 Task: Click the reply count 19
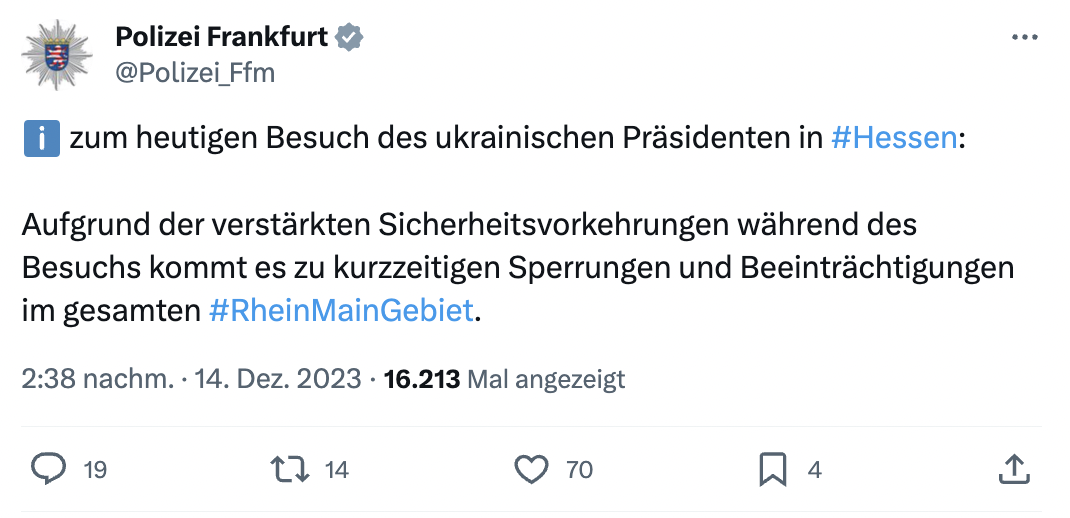point(95,469)
